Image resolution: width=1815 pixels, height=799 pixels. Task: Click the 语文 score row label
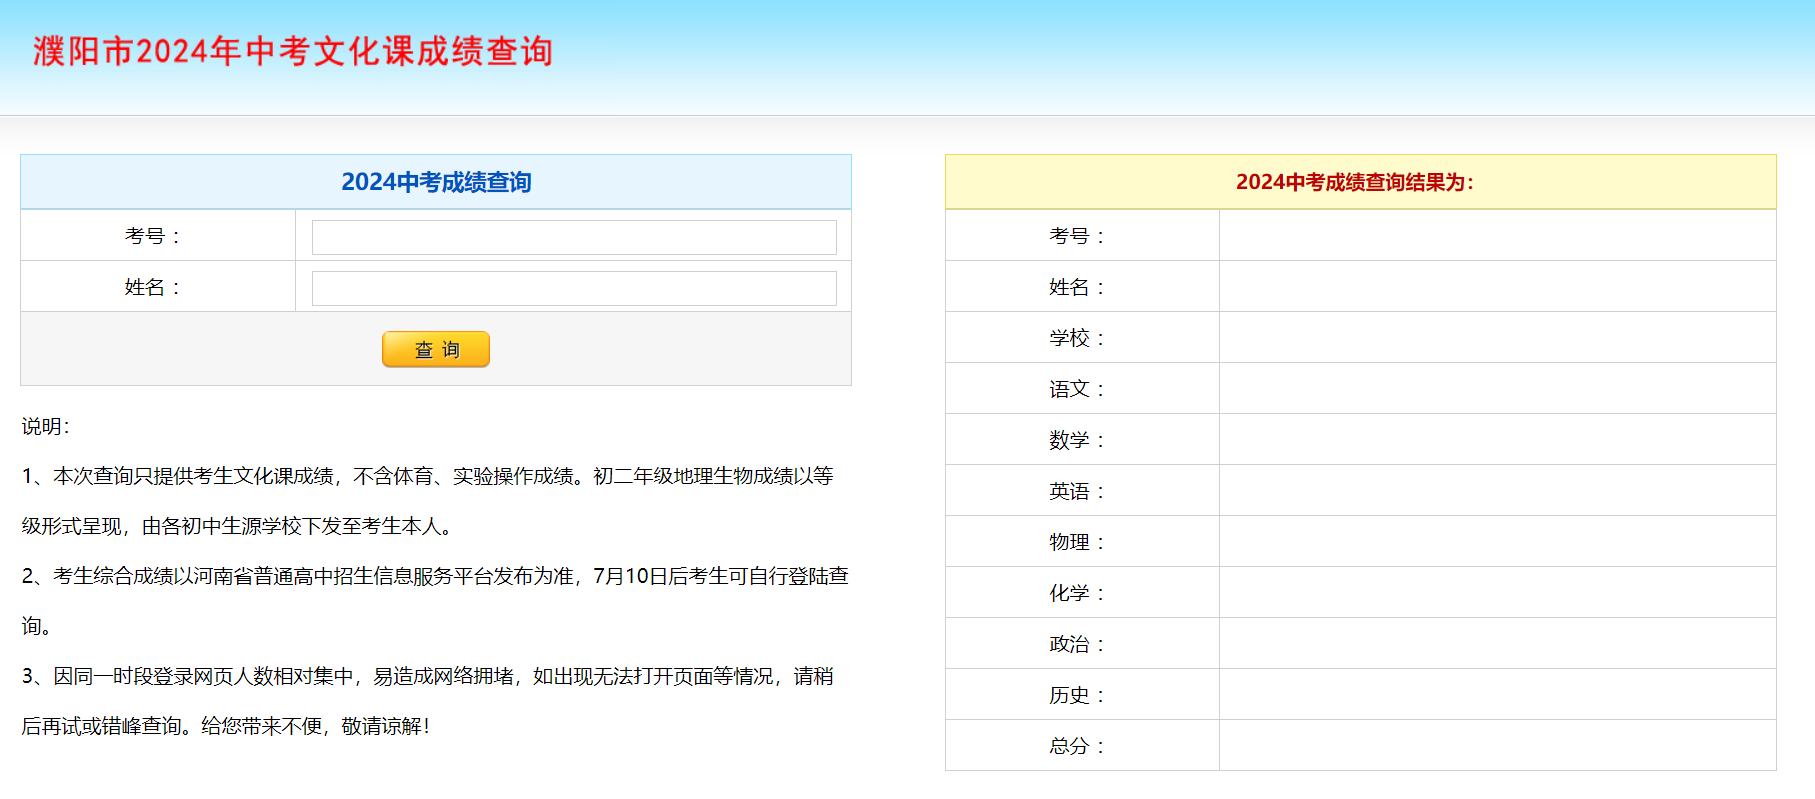1076,389
